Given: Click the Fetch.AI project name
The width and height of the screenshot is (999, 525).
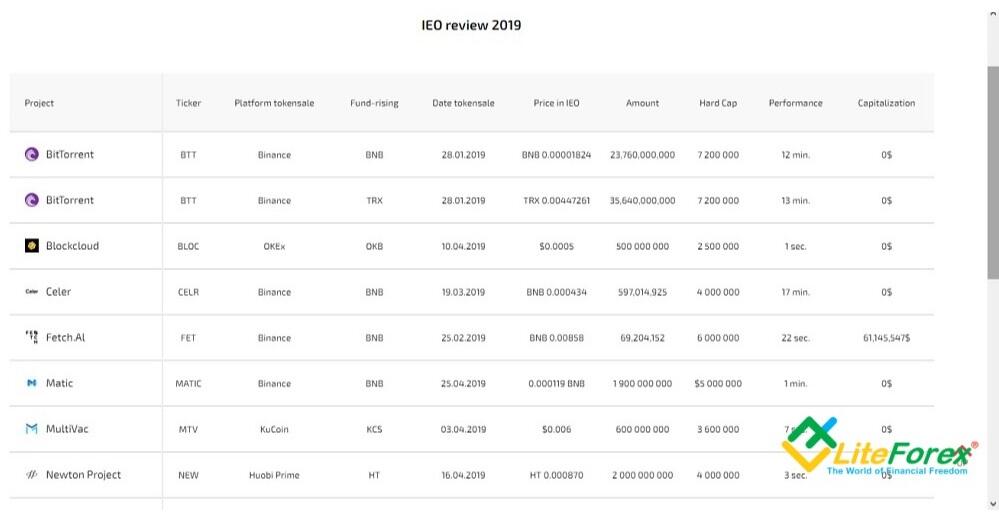Looking at the screenshot, I should coord(66,337).
